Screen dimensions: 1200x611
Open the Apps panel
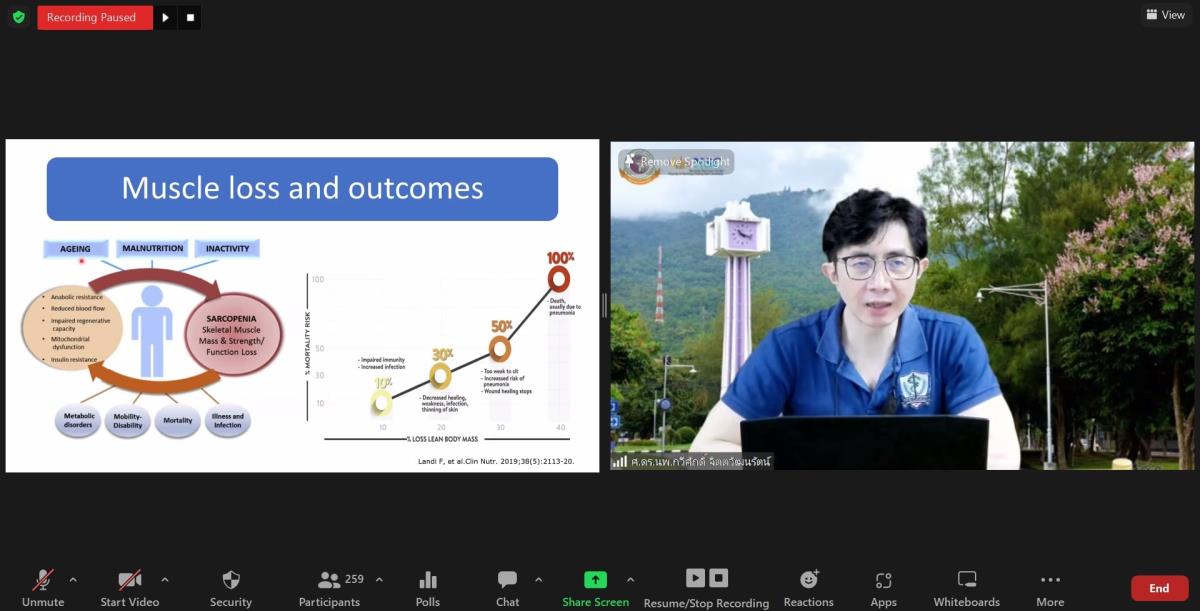point(884,587)
